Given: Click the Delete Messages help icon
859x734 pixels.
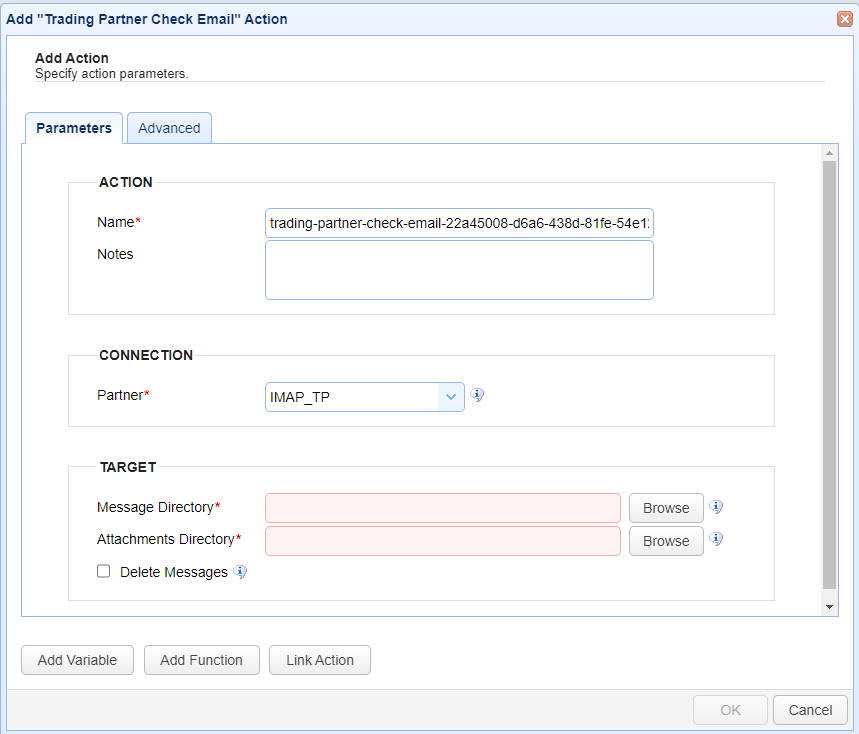Looking at the screenshot, I should coord(240,572).
